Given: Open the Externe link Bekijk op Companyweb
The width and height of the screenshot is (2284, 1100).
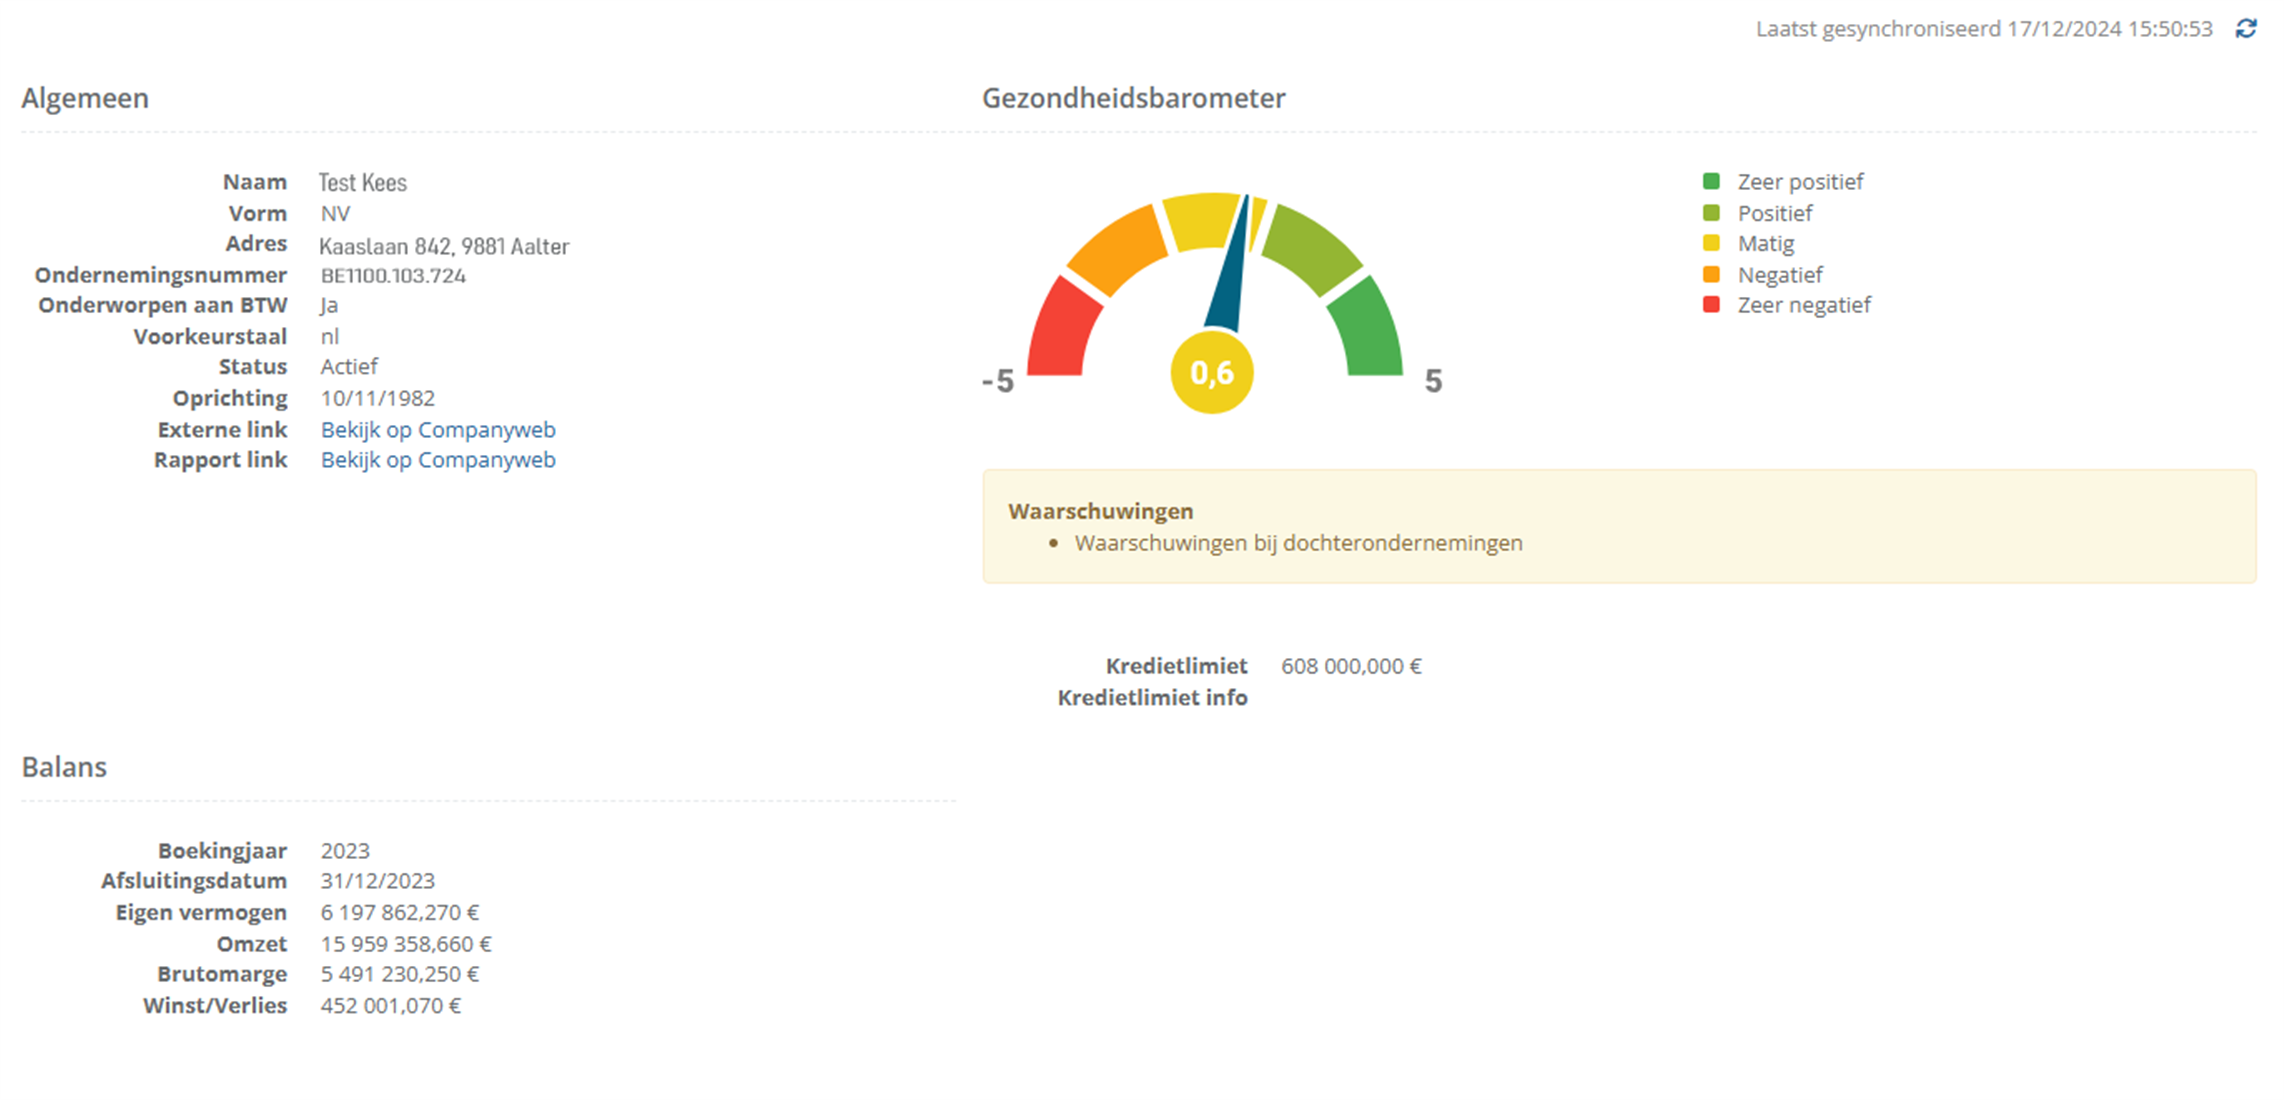Looking at the screenshot, I should point(438,429).
